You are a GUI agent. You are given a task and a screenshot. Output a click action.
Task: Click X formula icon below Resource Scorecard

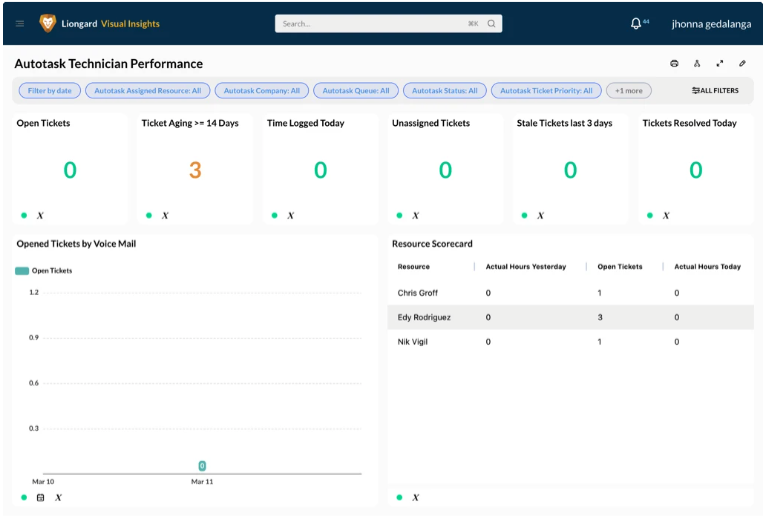[415, 497]
